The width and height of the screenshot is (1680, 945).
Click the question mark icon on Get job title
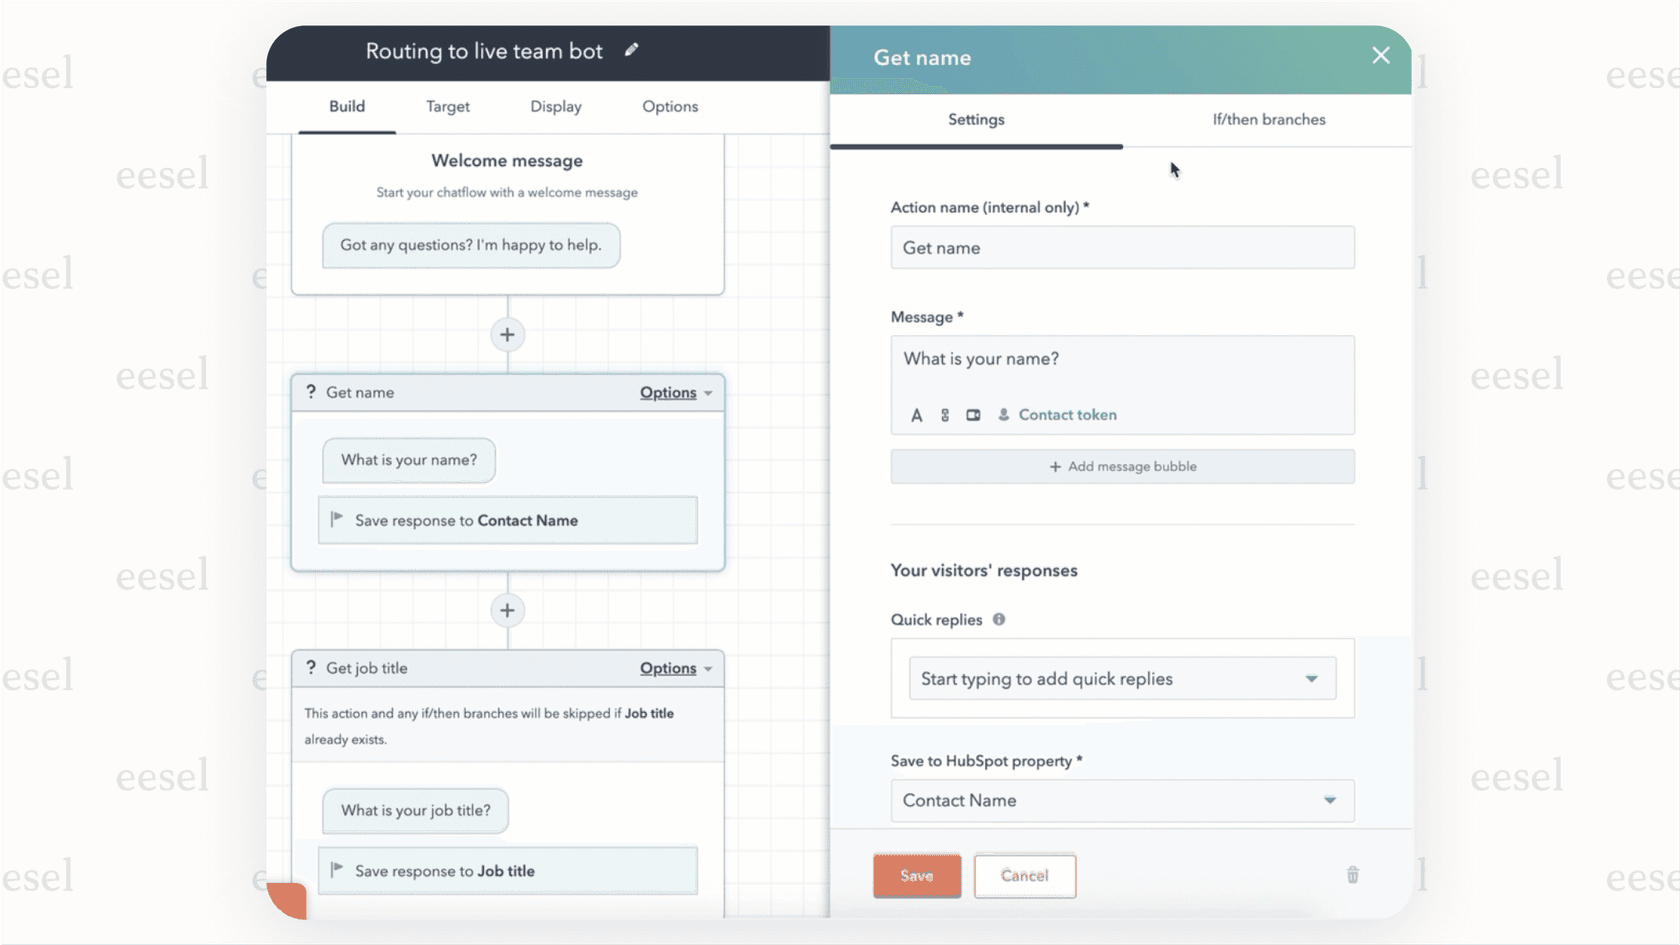click(309, 667)
